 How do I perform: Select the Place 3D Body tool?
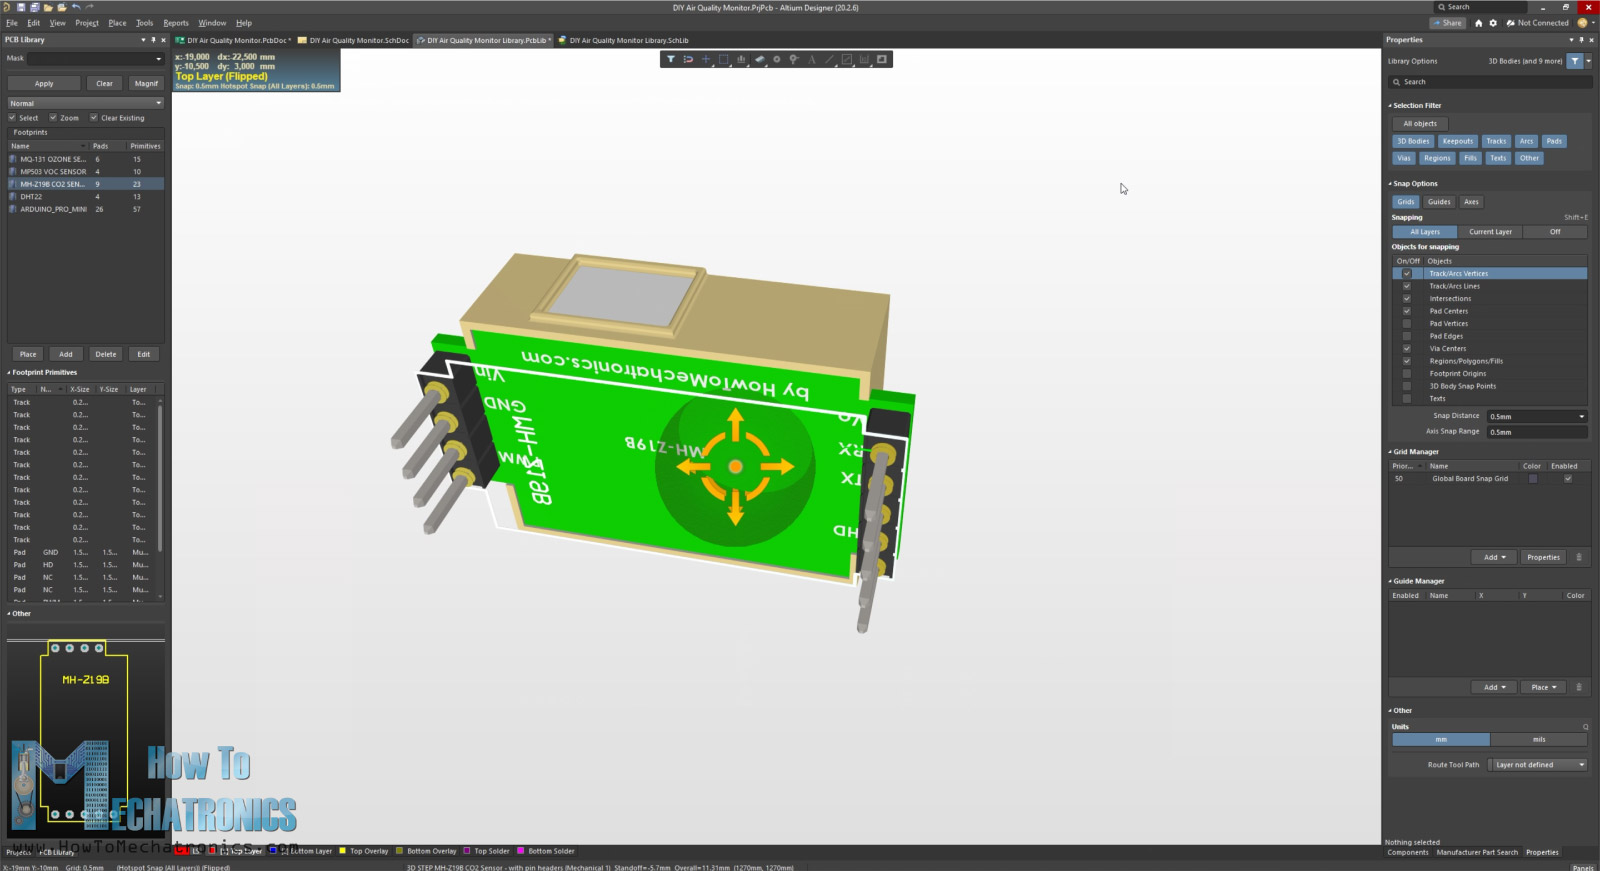[759, 60]
